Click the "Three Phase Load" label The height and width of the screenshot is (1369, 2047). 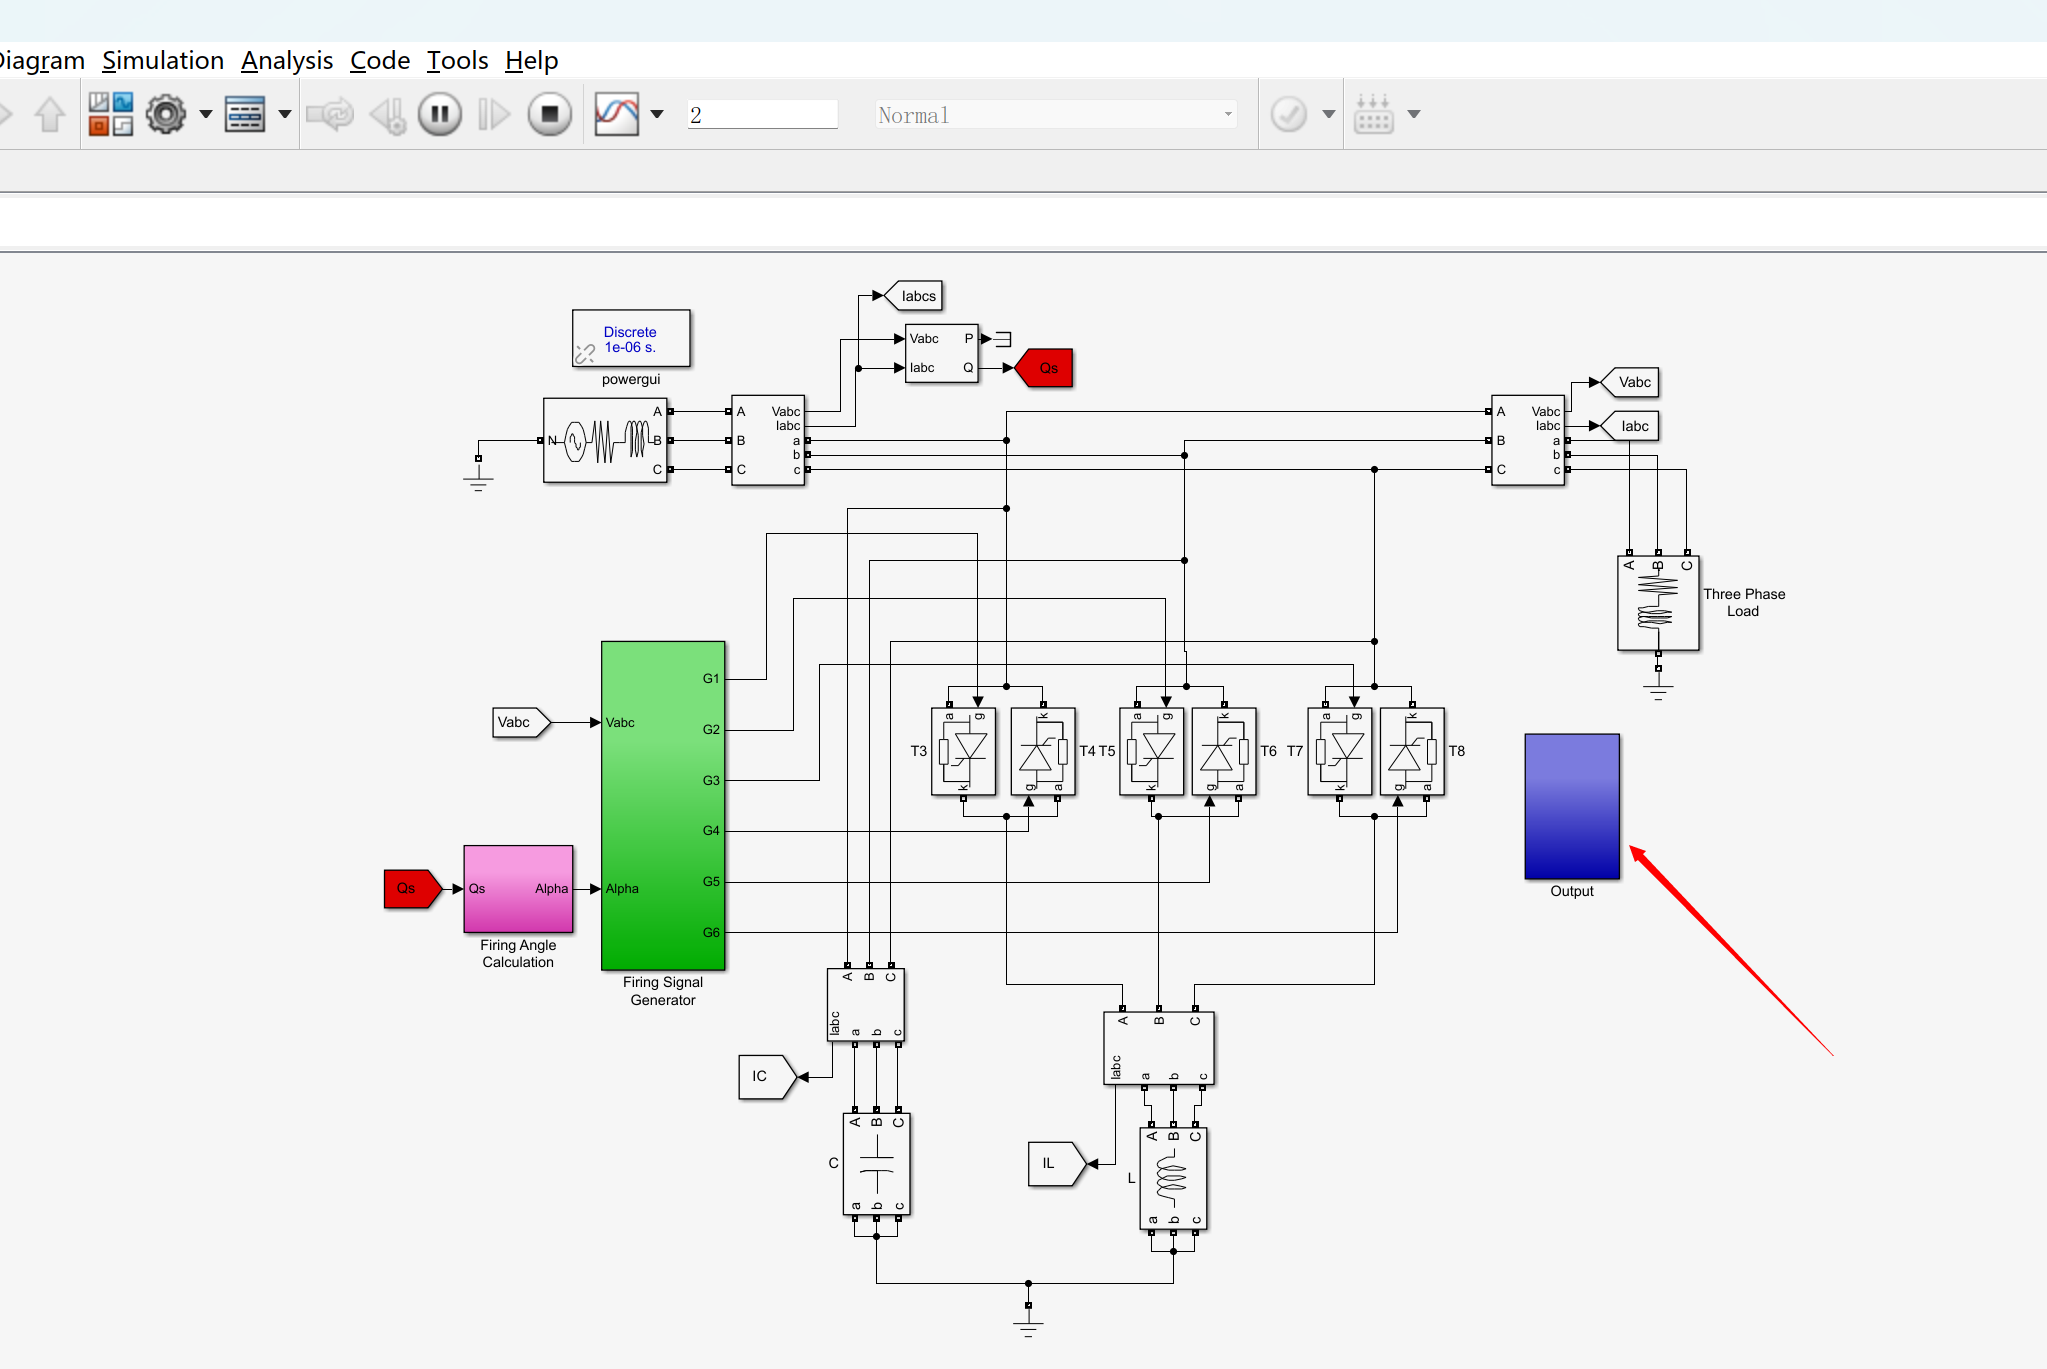[1744, 603]
